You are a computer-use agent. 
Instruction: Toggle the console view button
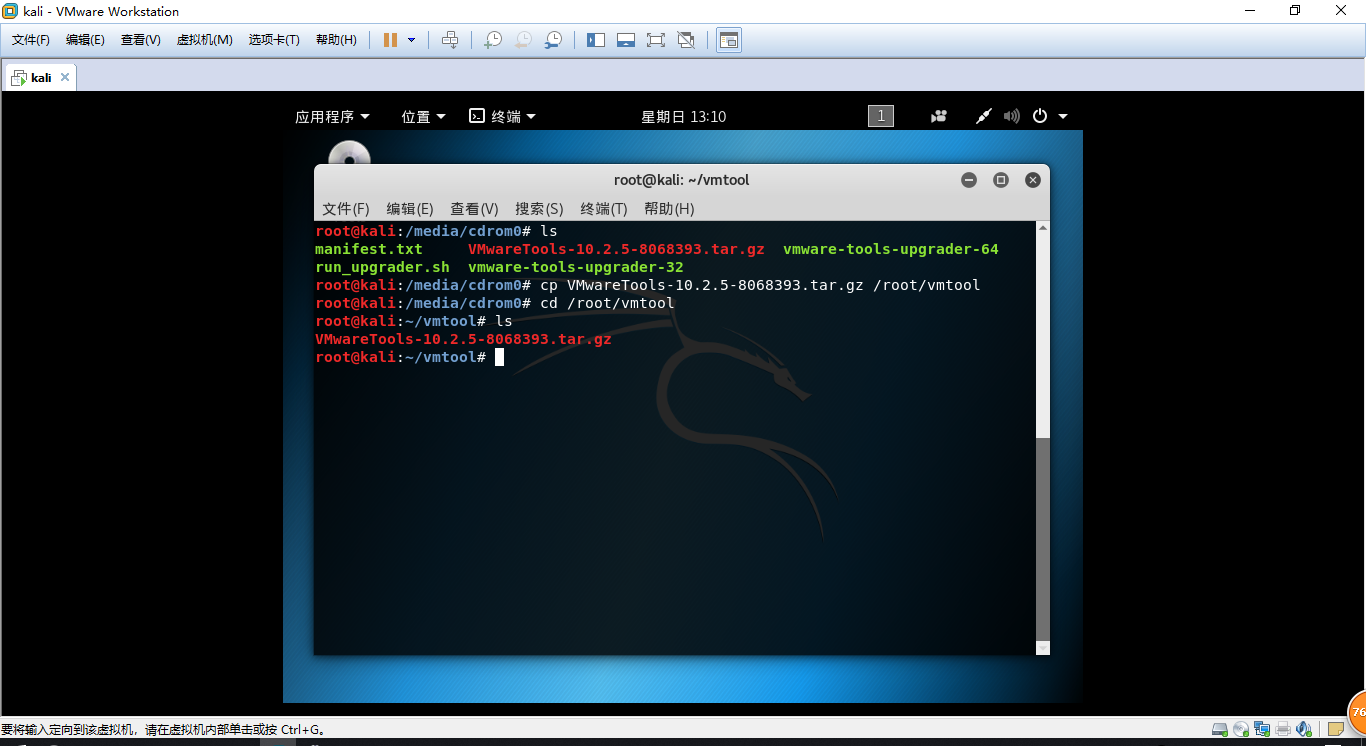click(x=729, y=40)
